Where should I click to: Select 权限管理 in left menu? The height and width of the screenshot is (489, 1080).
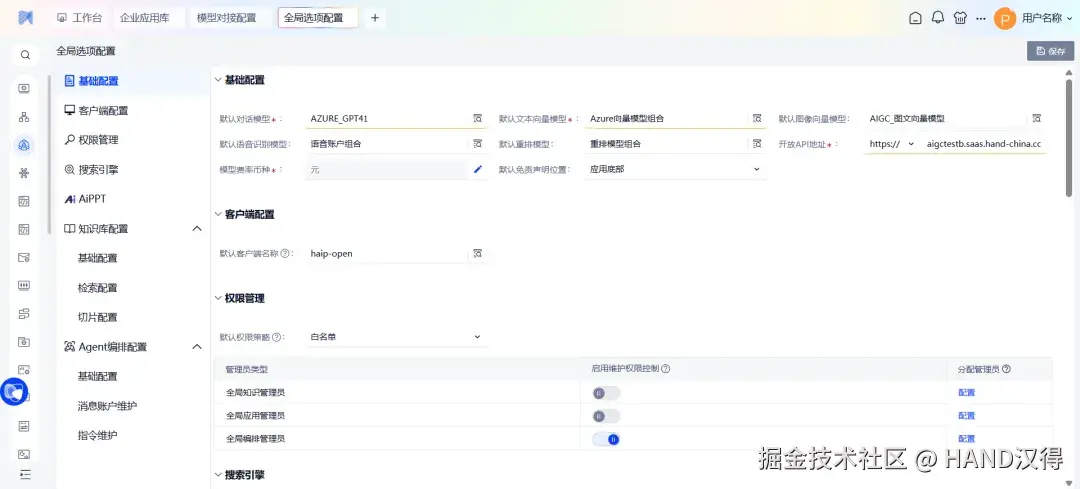click(x=91, y=140)
